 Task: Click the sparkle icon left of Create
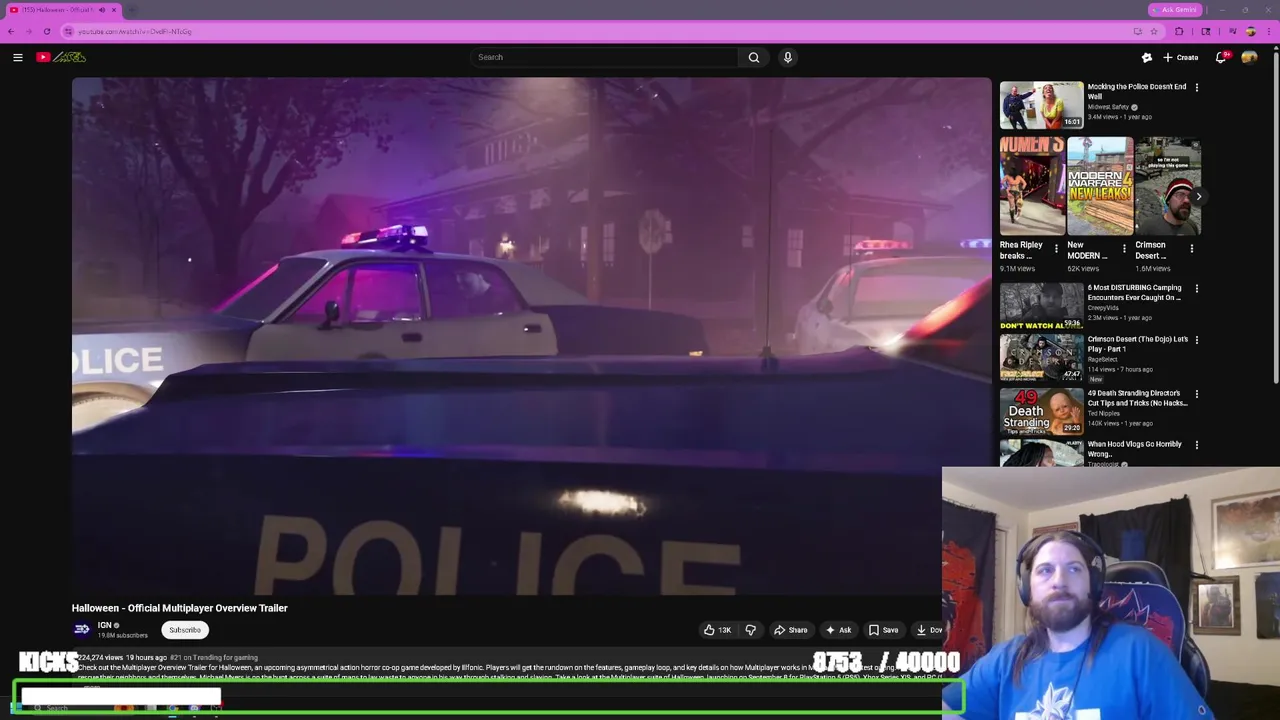click(1147, 57)
